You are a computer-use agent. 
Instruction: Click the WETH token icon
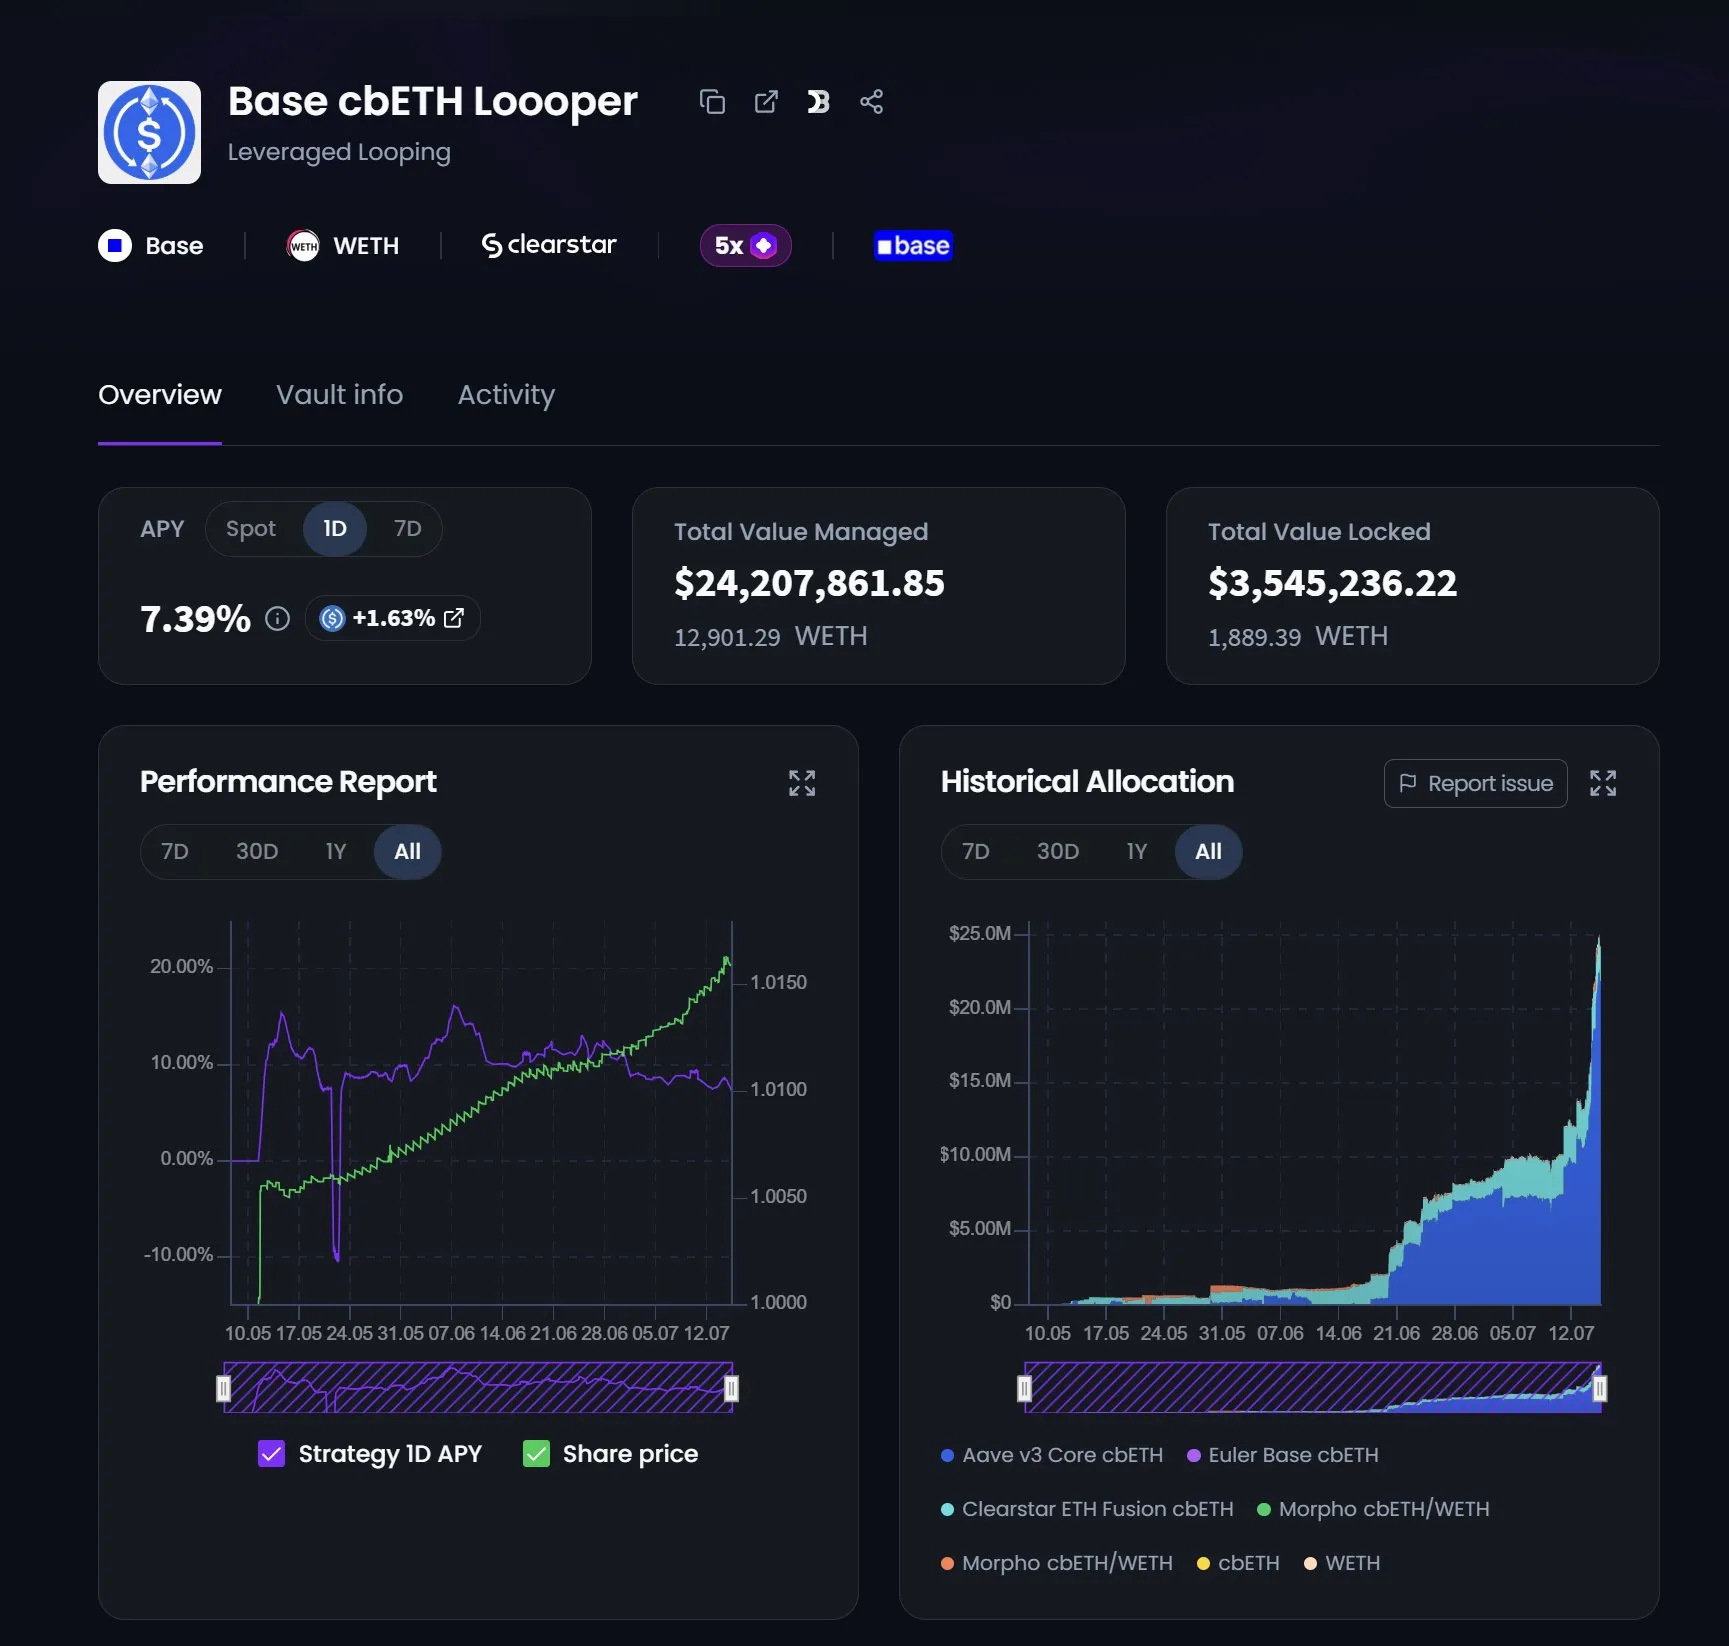(x=303, y=245)
